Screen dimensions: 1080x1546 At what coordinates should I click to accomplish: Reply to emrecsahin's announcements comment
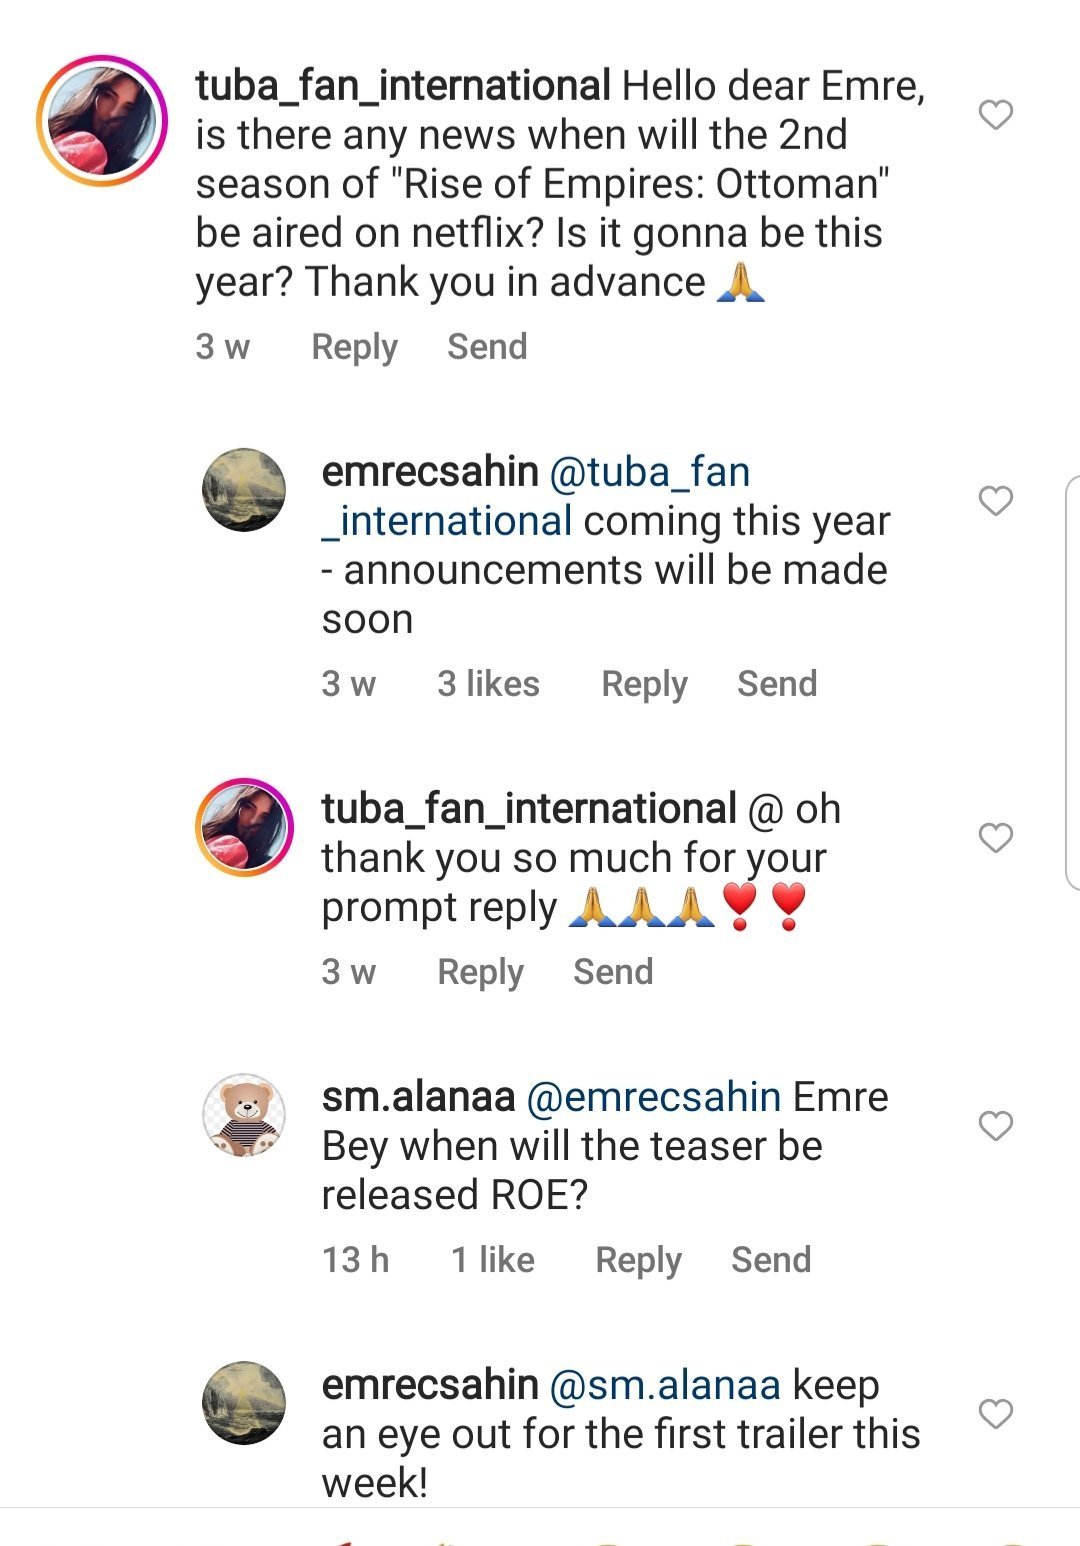click(x=644, y=684)
